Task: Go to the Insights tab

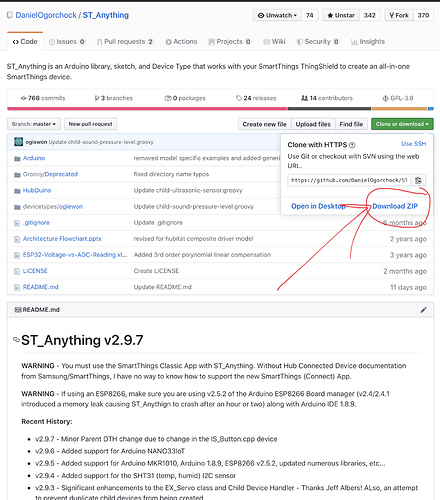Action: point(368,42)
